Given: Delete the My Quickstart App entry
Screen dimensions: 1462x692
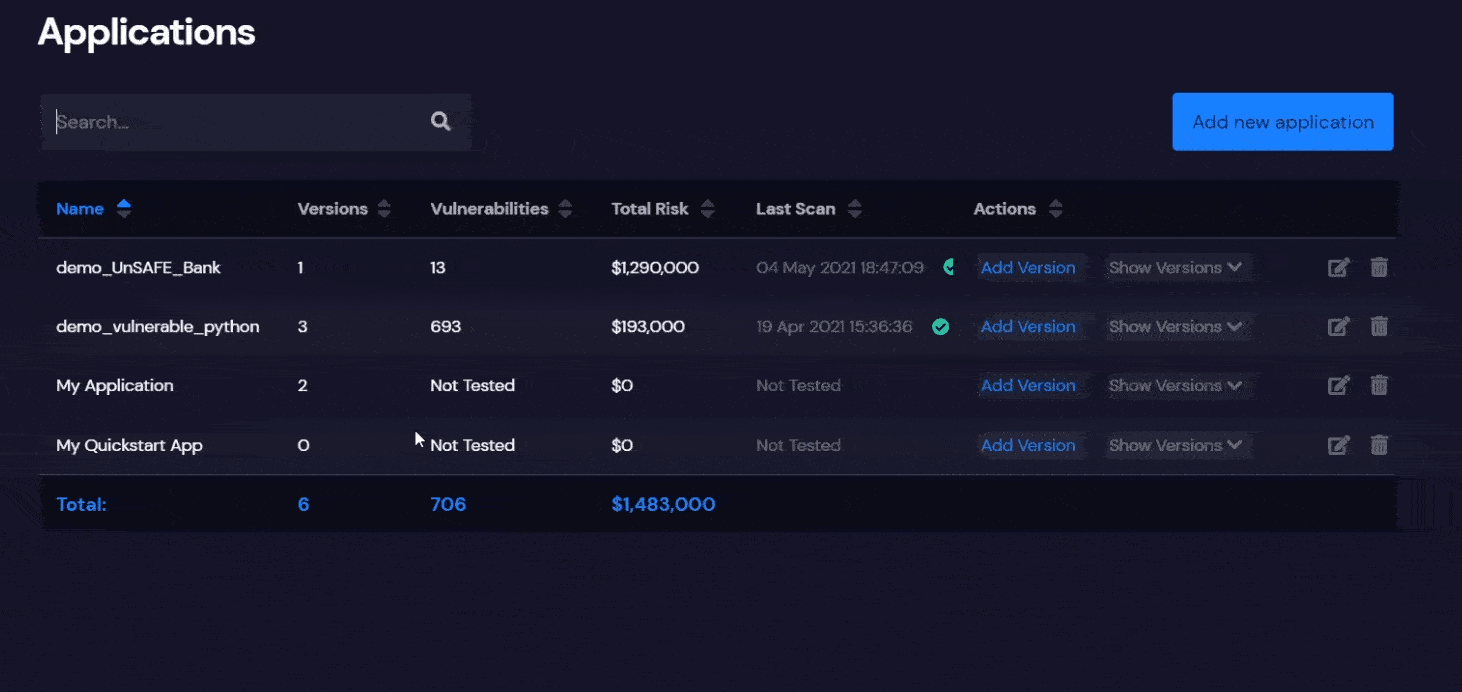Looking at the screenshot, I should click(1379, 445).
